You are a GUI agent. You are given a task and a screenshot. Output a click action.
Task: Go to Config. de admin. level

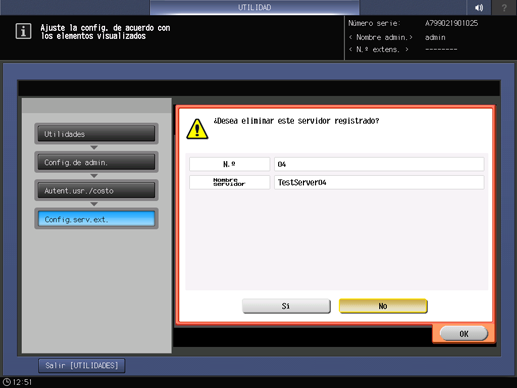pyautogui.click(x=96, y=162)
